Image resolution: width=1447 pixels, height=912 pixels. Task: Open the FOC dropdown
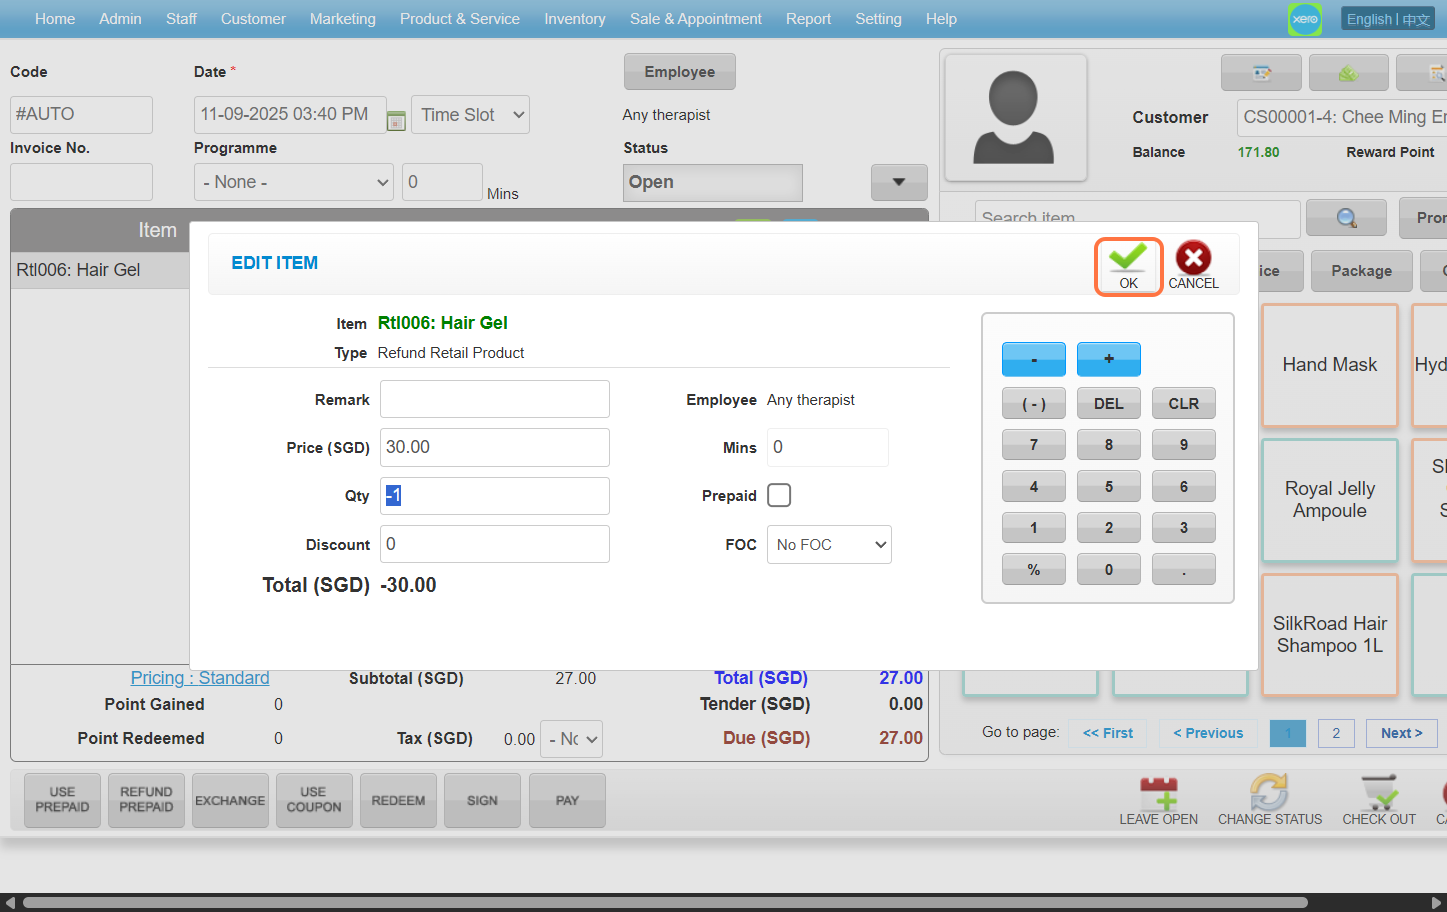829,545
